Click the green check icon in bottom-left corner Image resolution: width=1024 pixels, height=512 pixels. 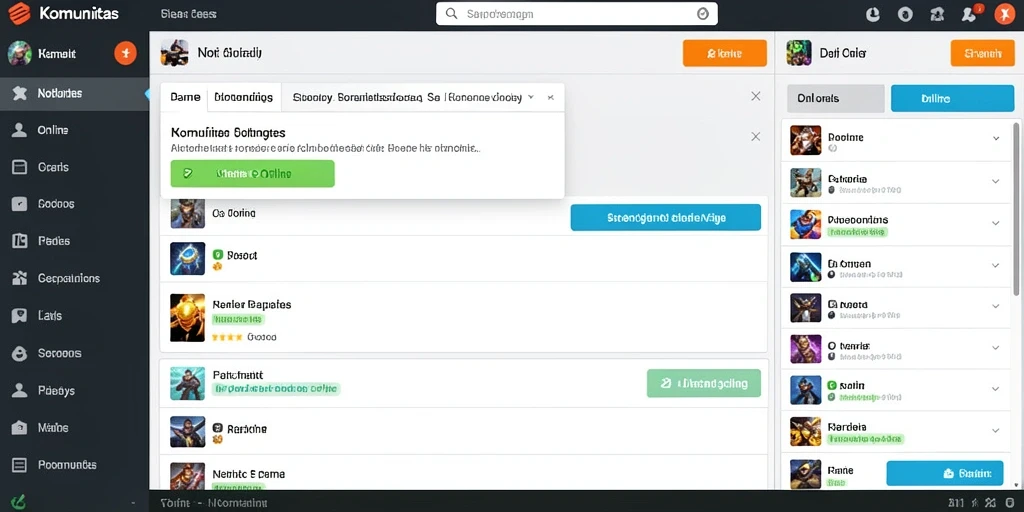click(x=19, y=502)
